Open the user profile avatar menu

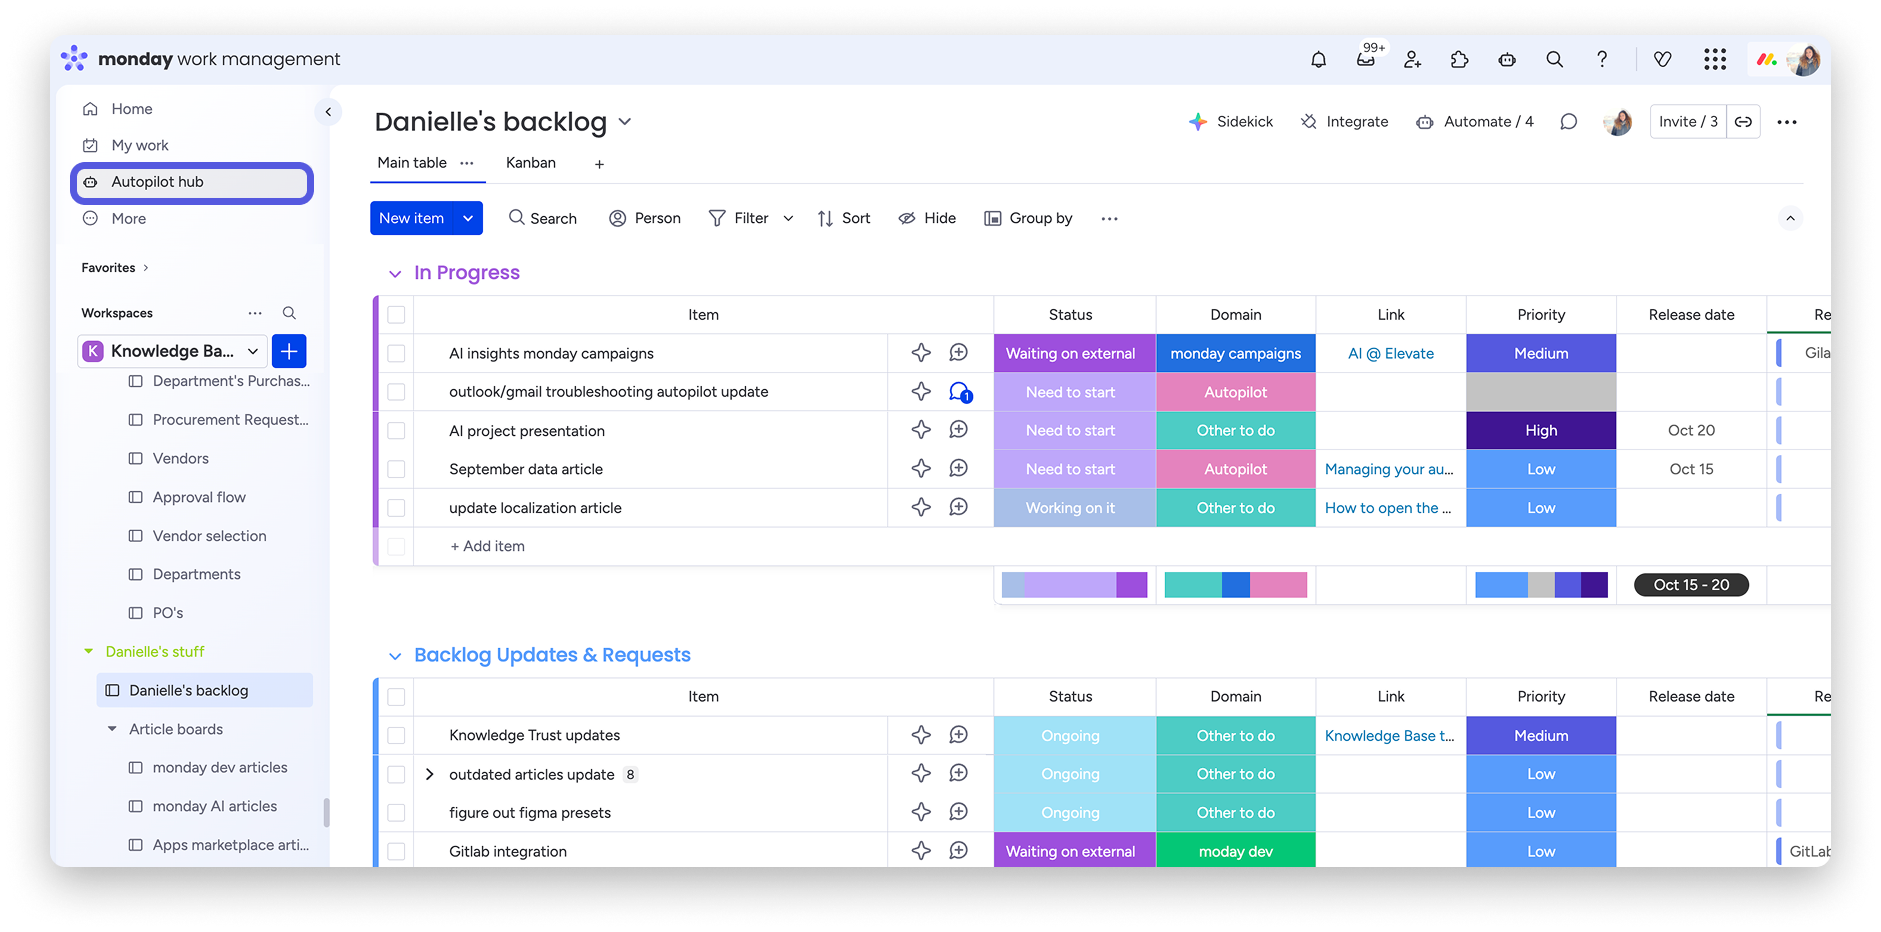[x=1804, y=60]
